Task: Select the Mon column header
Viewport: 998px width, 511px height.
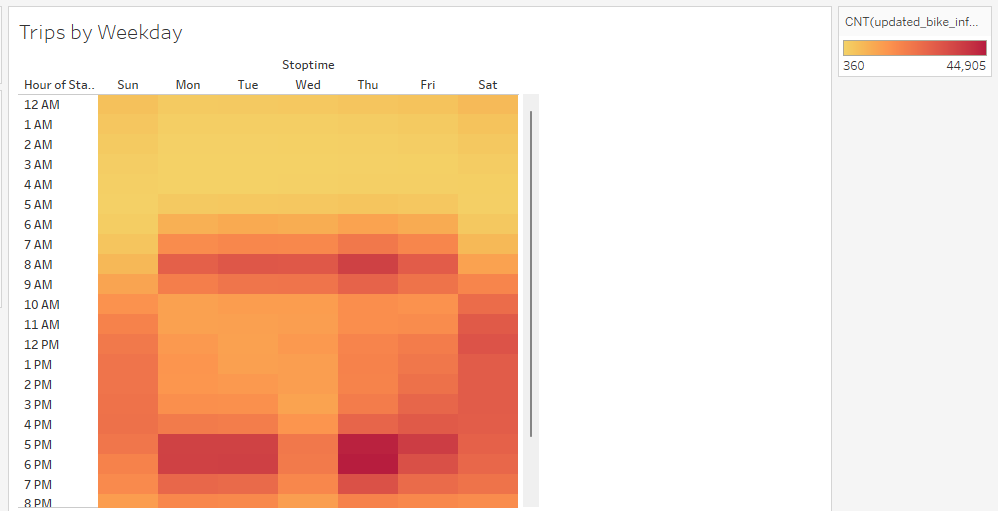Action: point(188,85)
